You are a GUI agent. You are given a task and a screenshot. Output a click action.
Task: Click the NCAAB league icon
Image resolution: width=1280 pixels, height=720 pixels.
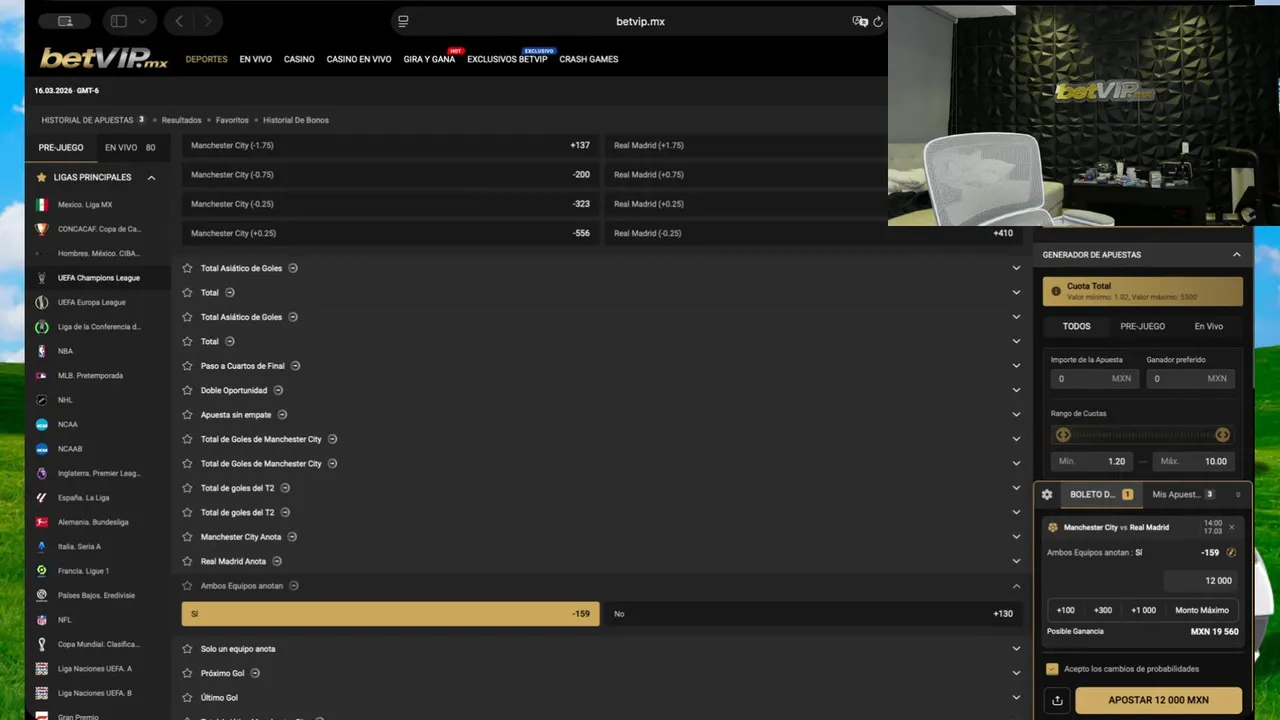(41, 449)
